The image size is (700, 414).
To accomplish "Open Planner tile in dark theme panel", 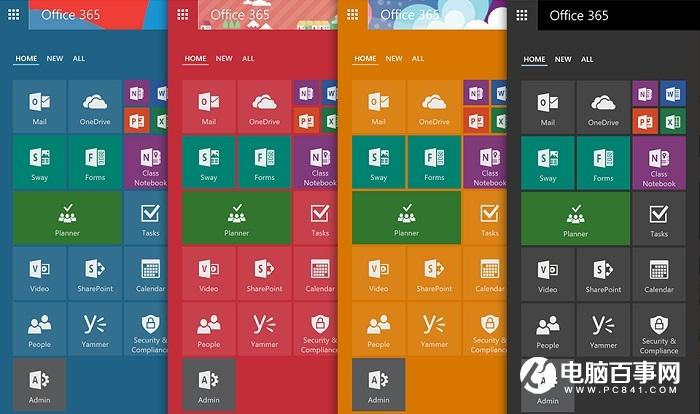I will 575,219.
